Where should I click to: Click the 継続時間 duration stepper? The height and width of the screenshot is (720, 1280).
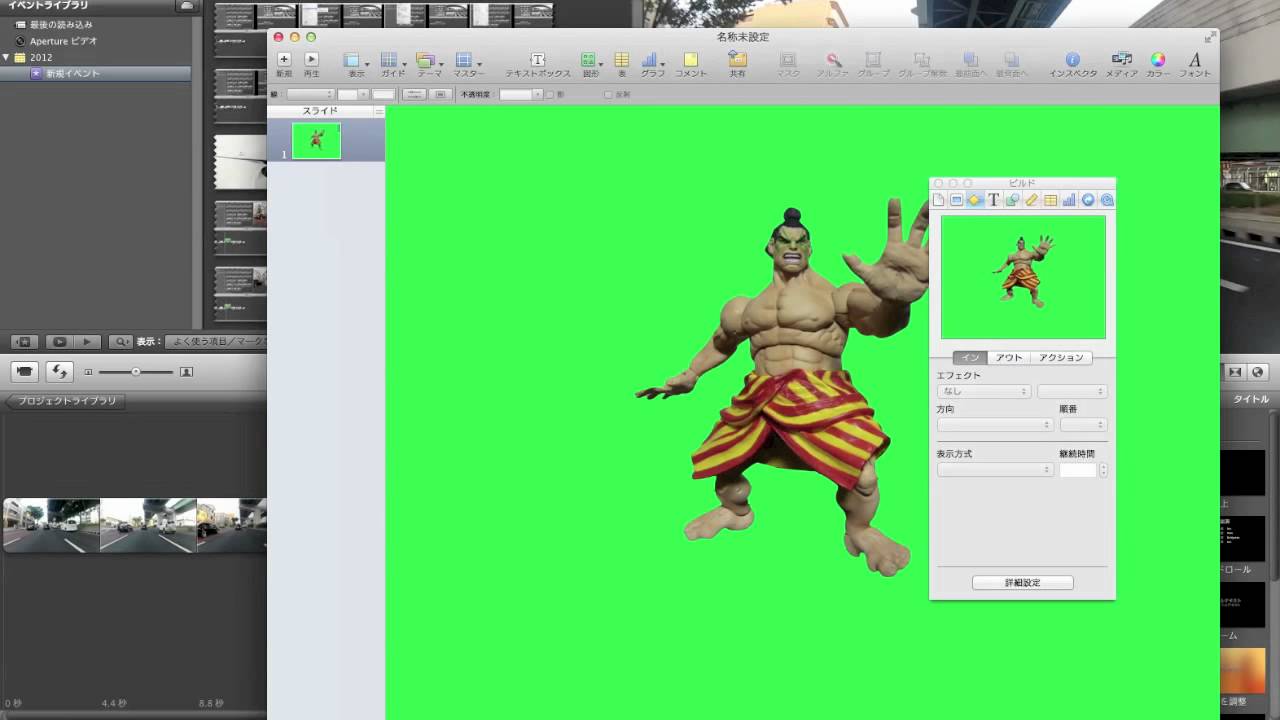1103,469
